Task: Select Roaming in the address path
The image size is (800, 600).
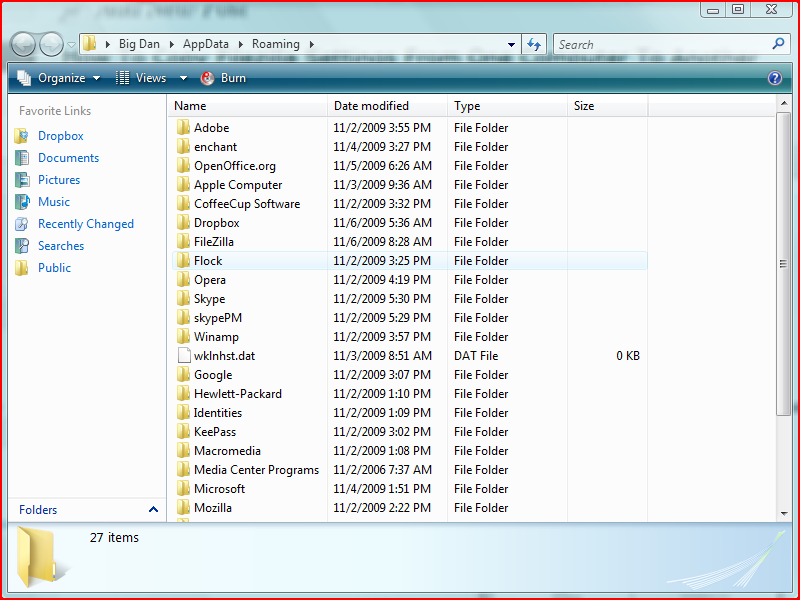Action: pyautogui.click(x=276, y=44)
